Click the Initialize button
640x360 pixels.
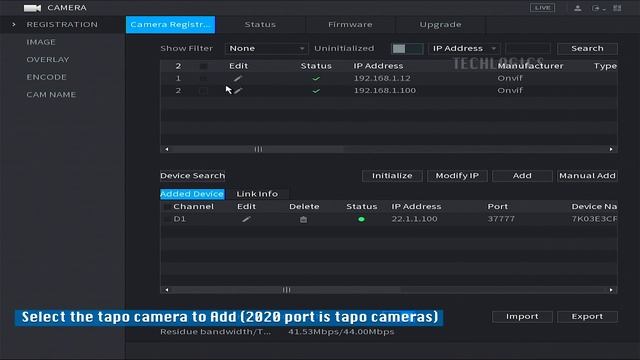click(392, 176)
